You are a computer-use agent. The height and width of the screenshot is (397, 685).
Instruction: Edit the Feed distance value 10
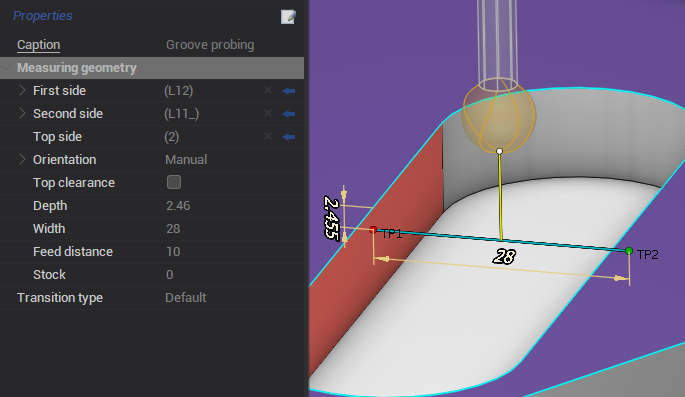point(173,252)
